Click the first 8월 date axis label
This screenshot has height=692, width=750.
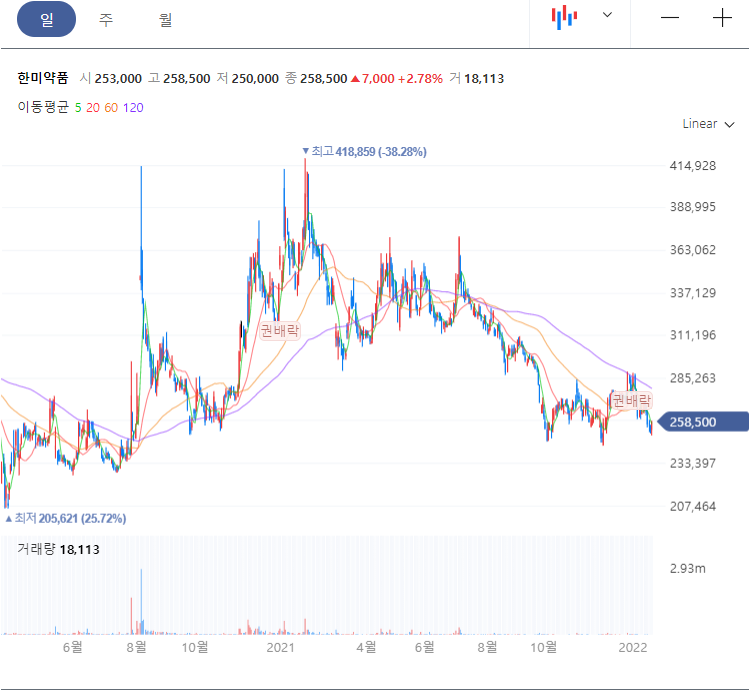tap(136, 648)
